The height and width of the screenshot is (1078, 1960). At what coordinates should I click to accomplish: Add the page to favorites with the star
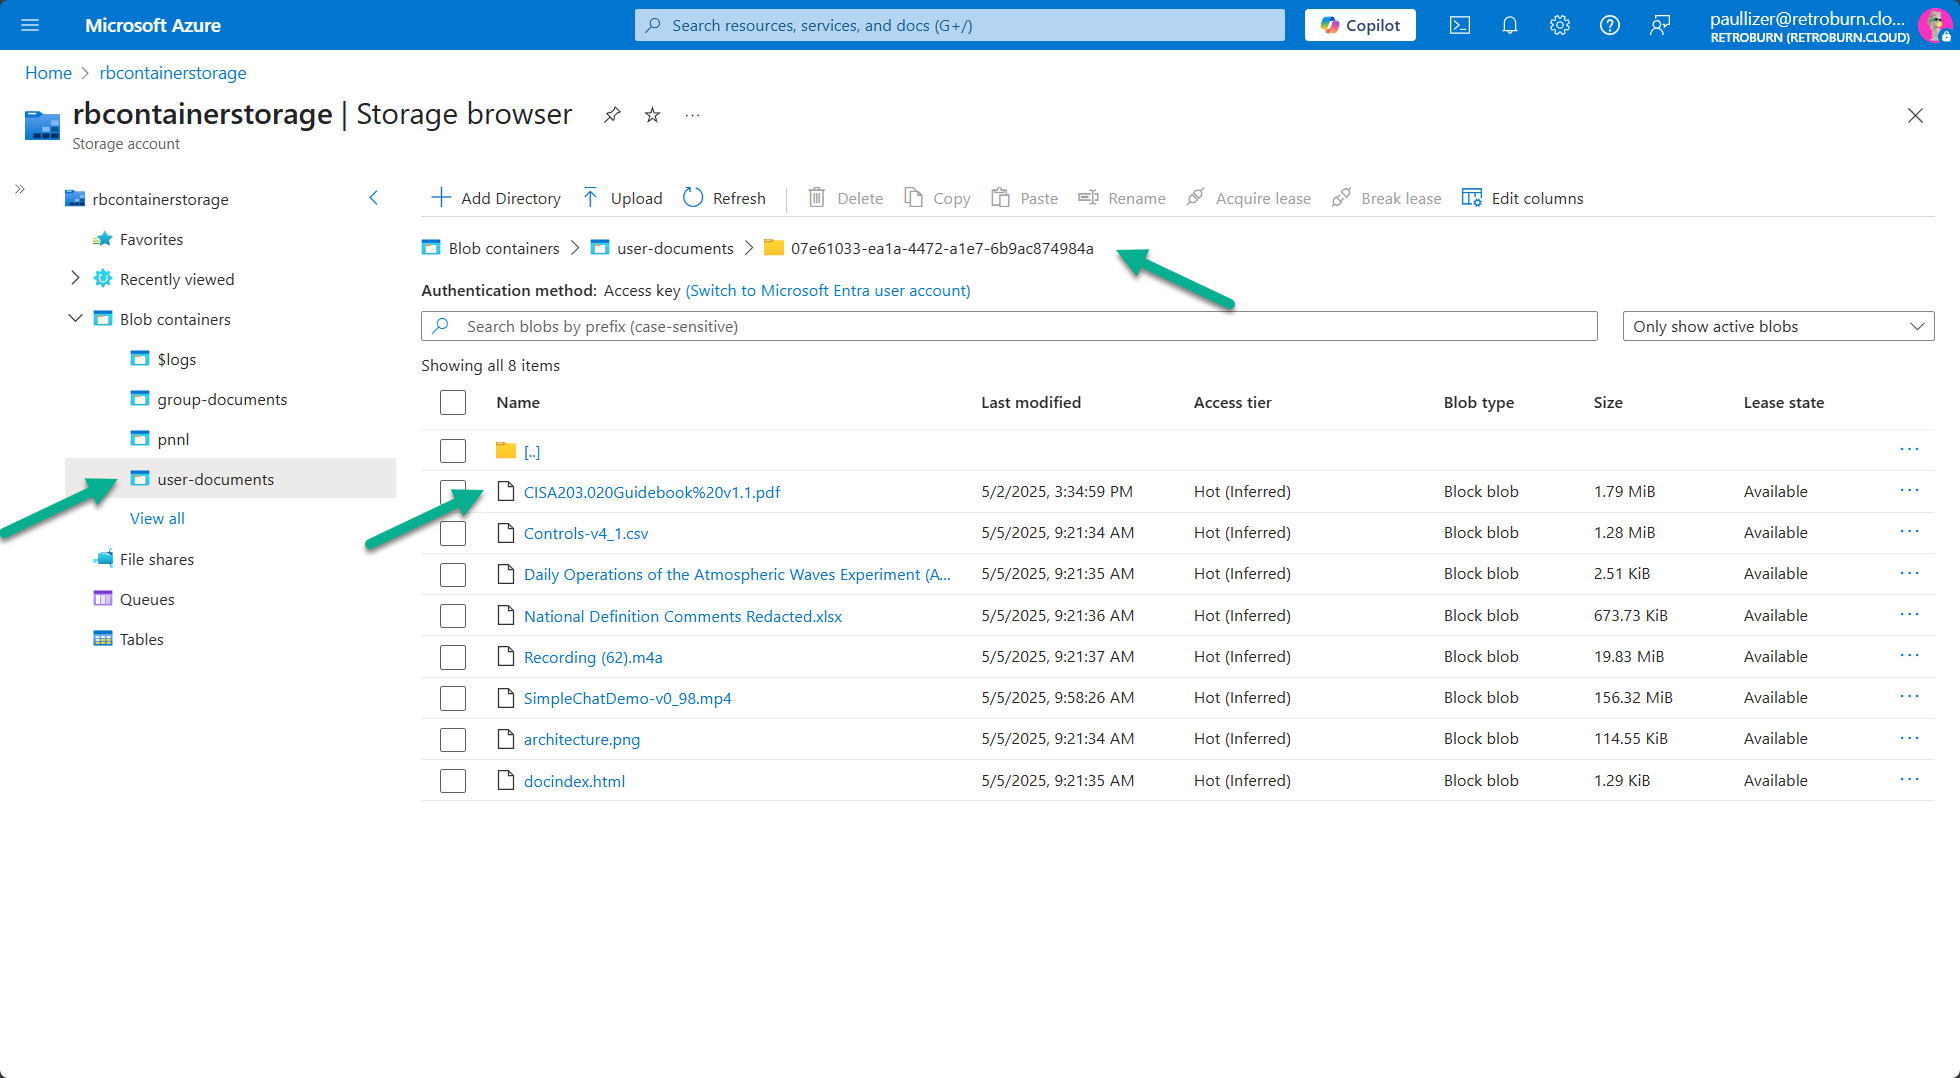(652, 115)
